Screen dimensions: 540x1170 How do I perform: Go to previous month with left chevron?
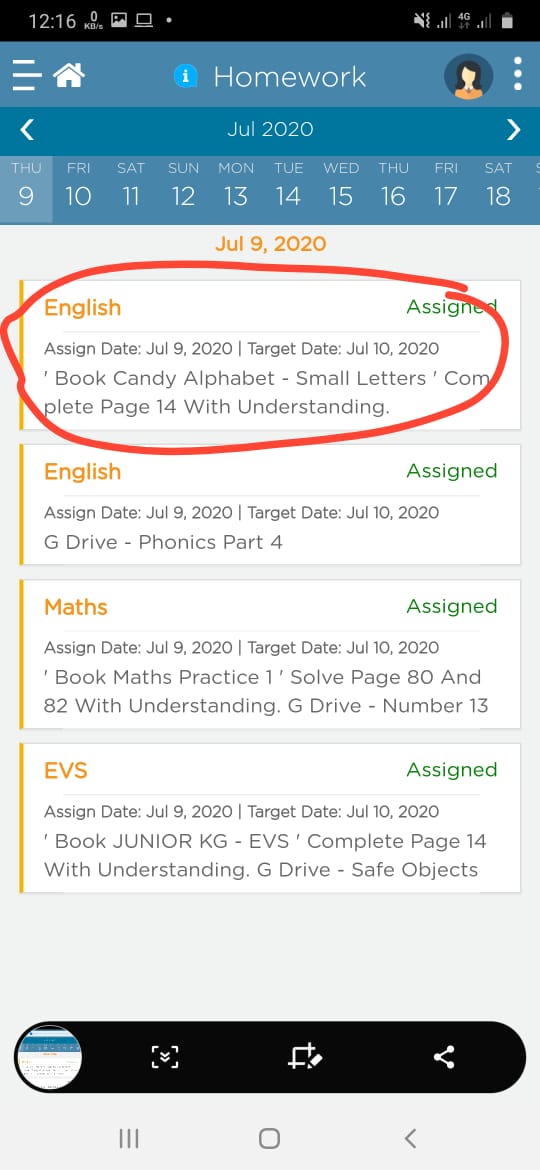(27, 130)
